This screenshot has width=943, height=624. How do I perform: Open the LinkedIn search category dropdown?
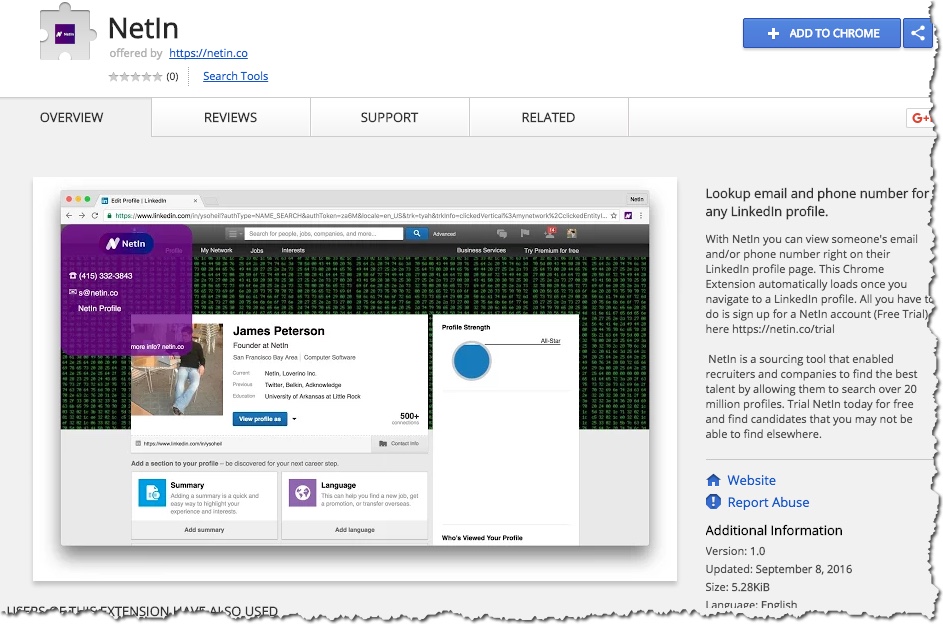(x=233, y=233)
